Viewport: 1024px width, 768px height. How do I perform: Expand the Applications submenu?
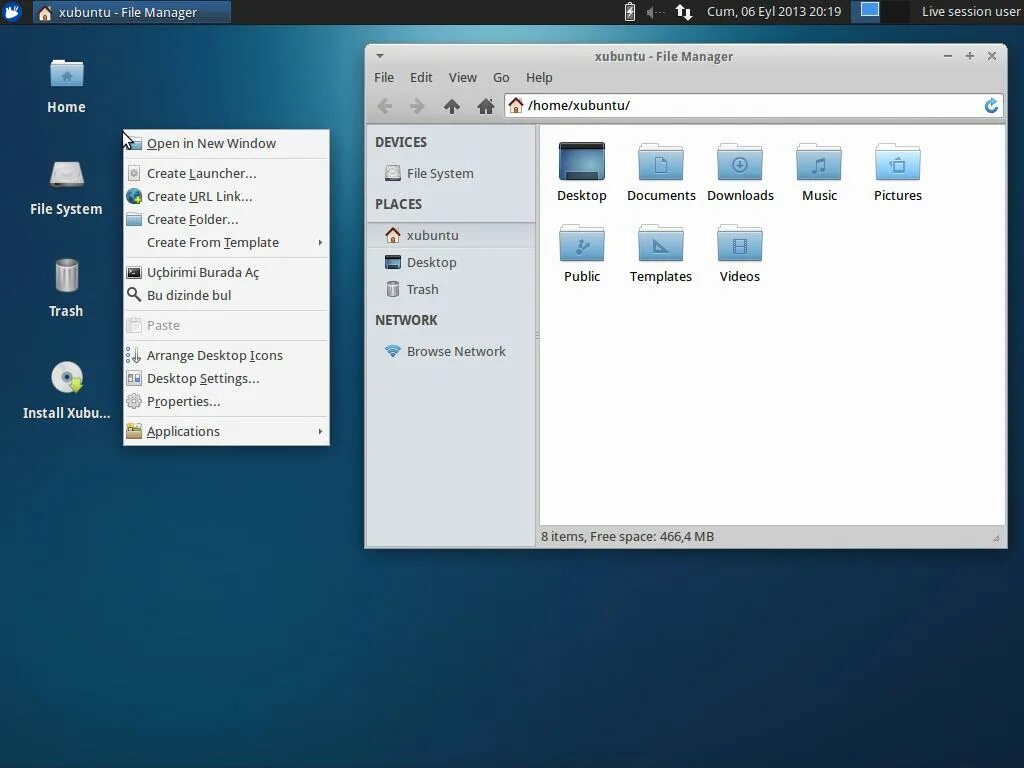[227, 432]
